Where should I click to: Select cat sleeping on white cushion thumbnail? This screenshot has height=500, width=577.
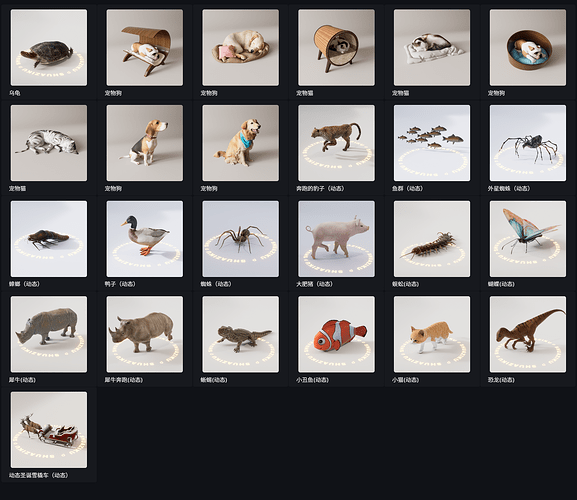(x=432, y=47)
